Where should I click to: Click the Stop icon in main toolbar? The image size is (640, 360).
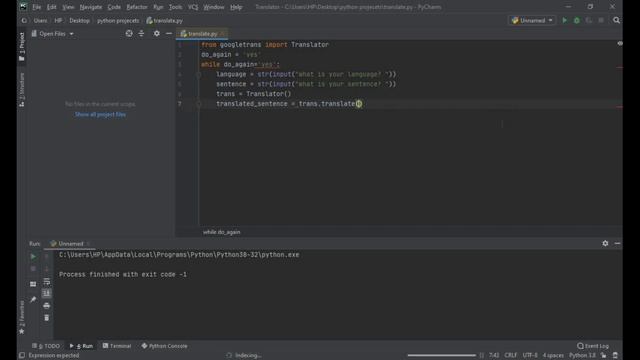coord(601,20)
